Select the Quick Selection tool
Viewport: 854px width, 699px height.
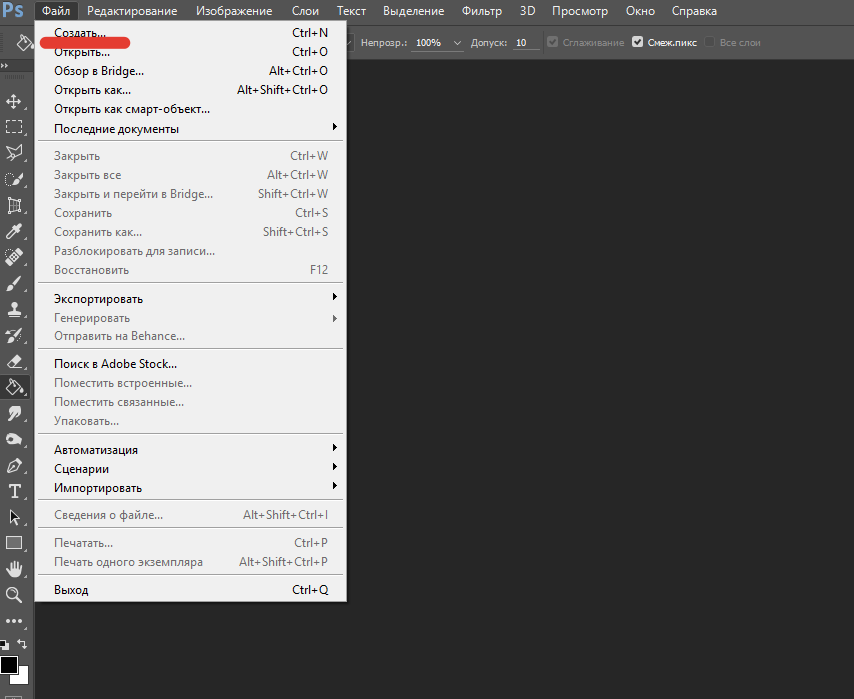coord(14,179)
